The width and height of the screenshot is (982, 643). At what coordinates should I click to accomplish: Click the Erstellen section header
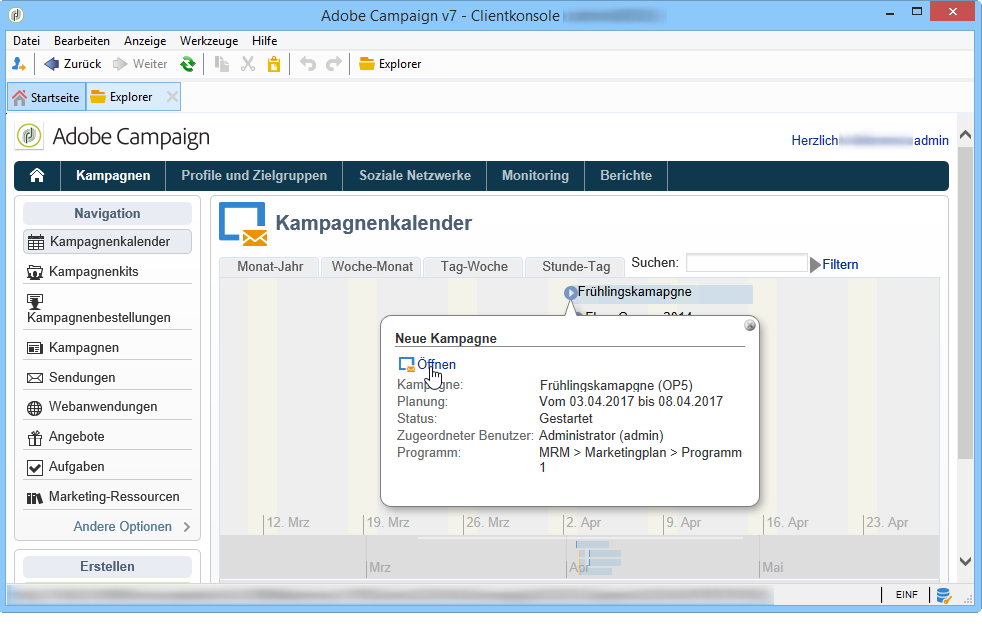click(107, 567)
